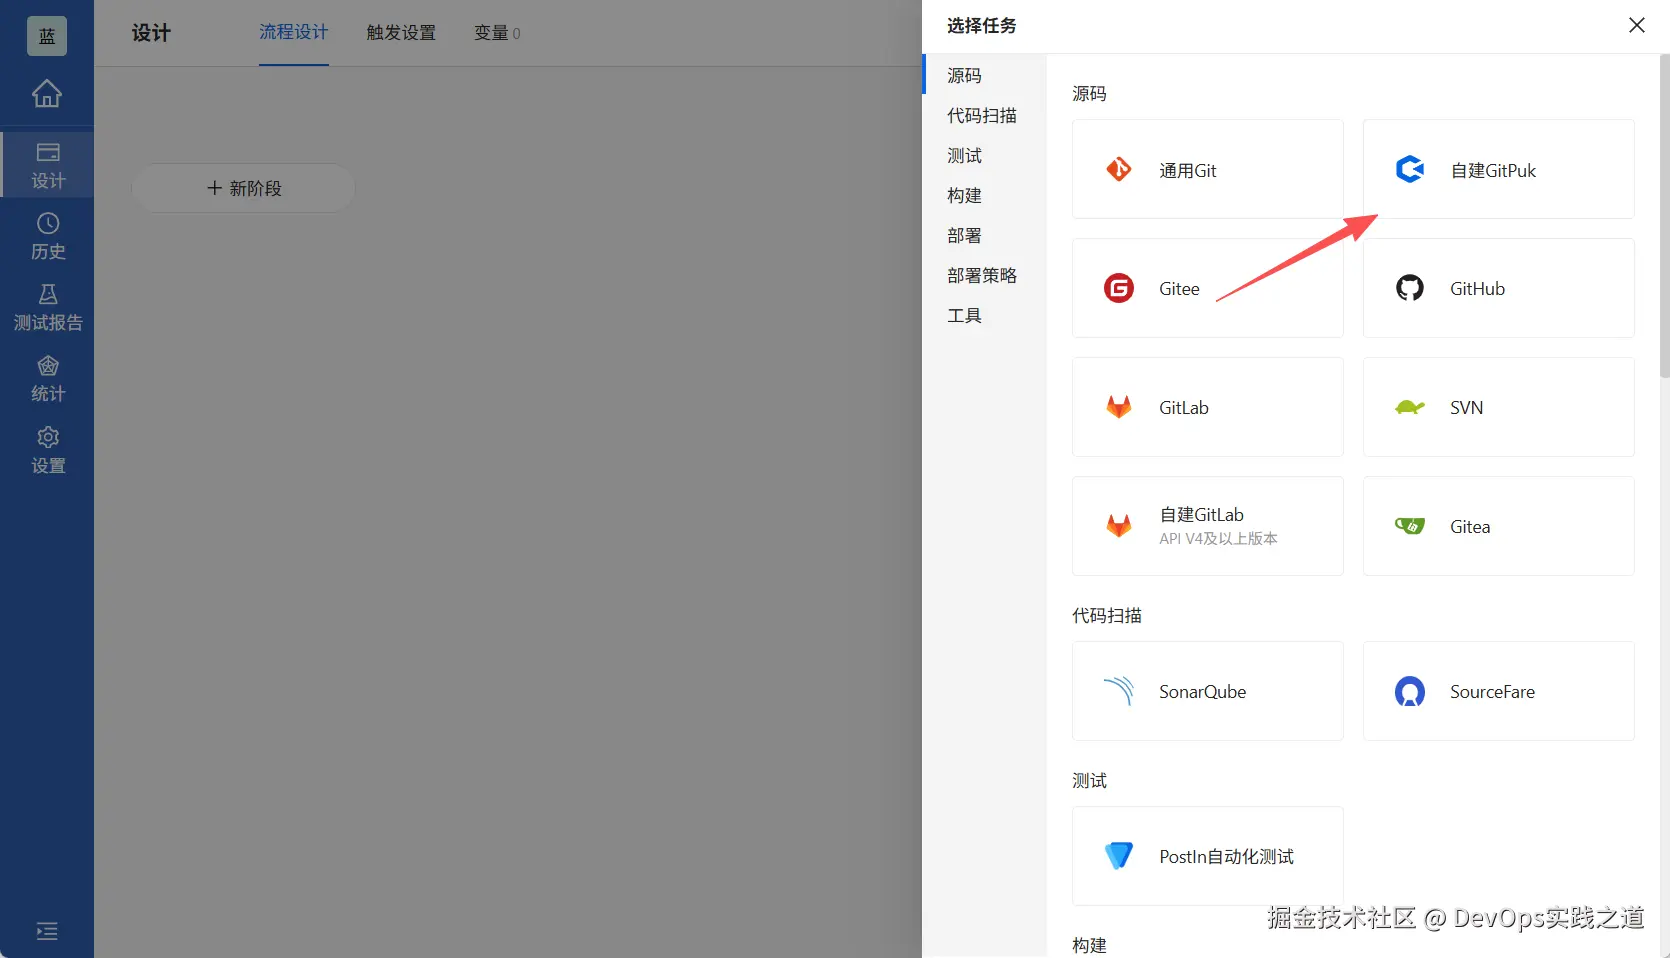Click the SVN turtle icon

click(x=1409, y=407)
